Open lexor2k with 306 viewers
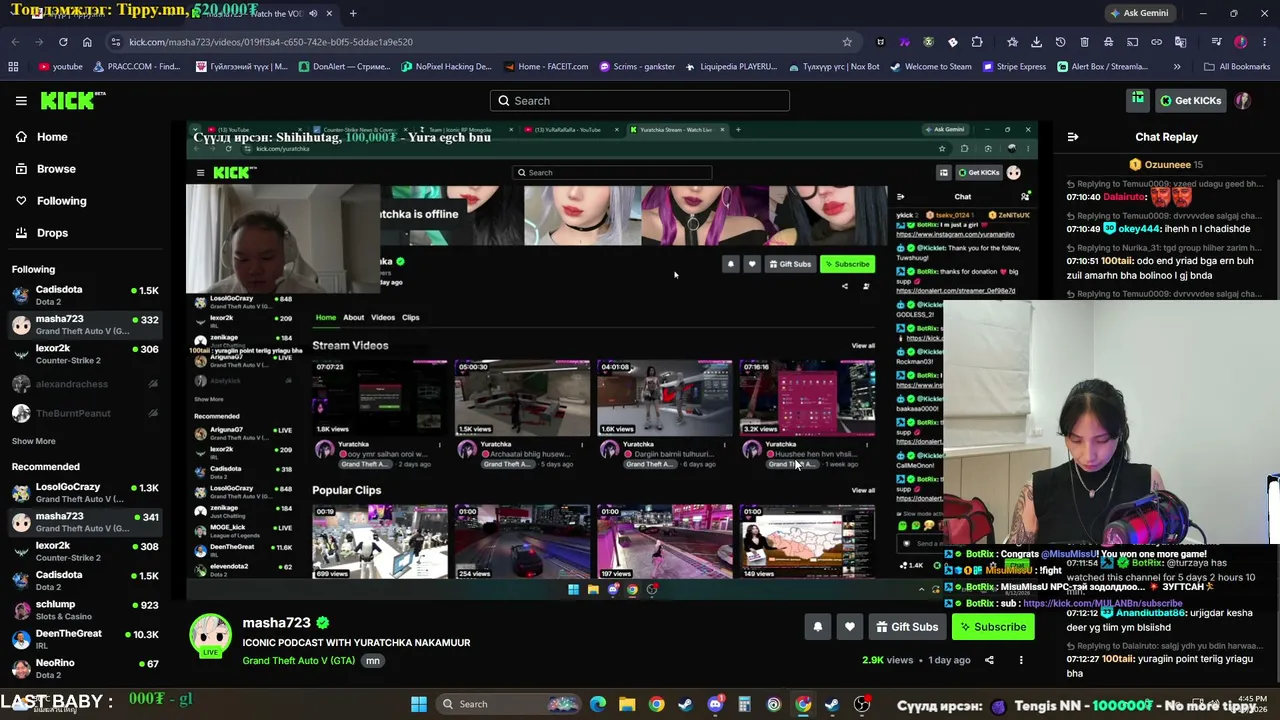The image size is (1280, 720). (x=85, y=354)
